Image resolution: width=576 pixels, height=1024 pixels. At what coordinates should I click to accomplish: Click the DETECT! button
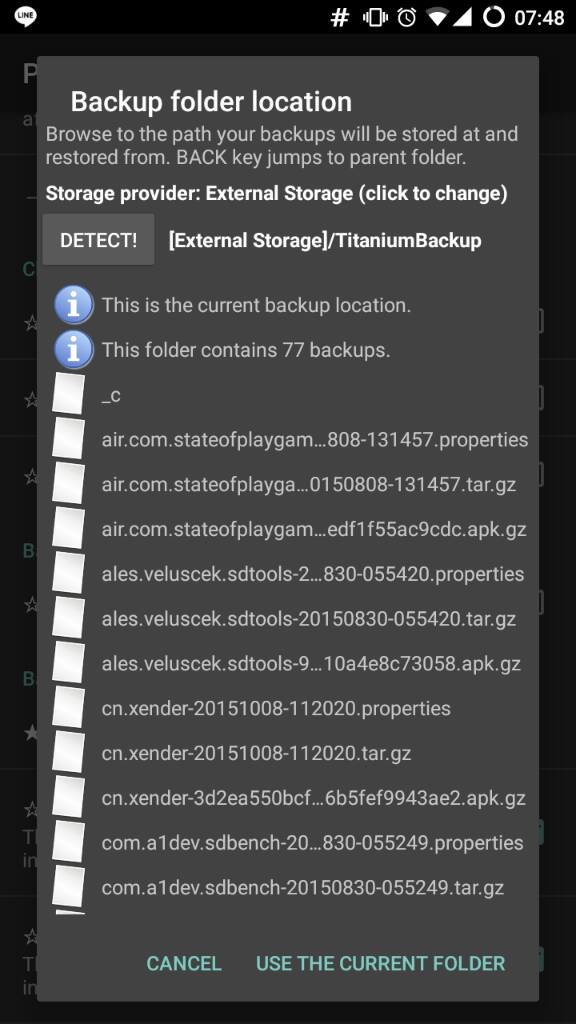coord(99,240)
